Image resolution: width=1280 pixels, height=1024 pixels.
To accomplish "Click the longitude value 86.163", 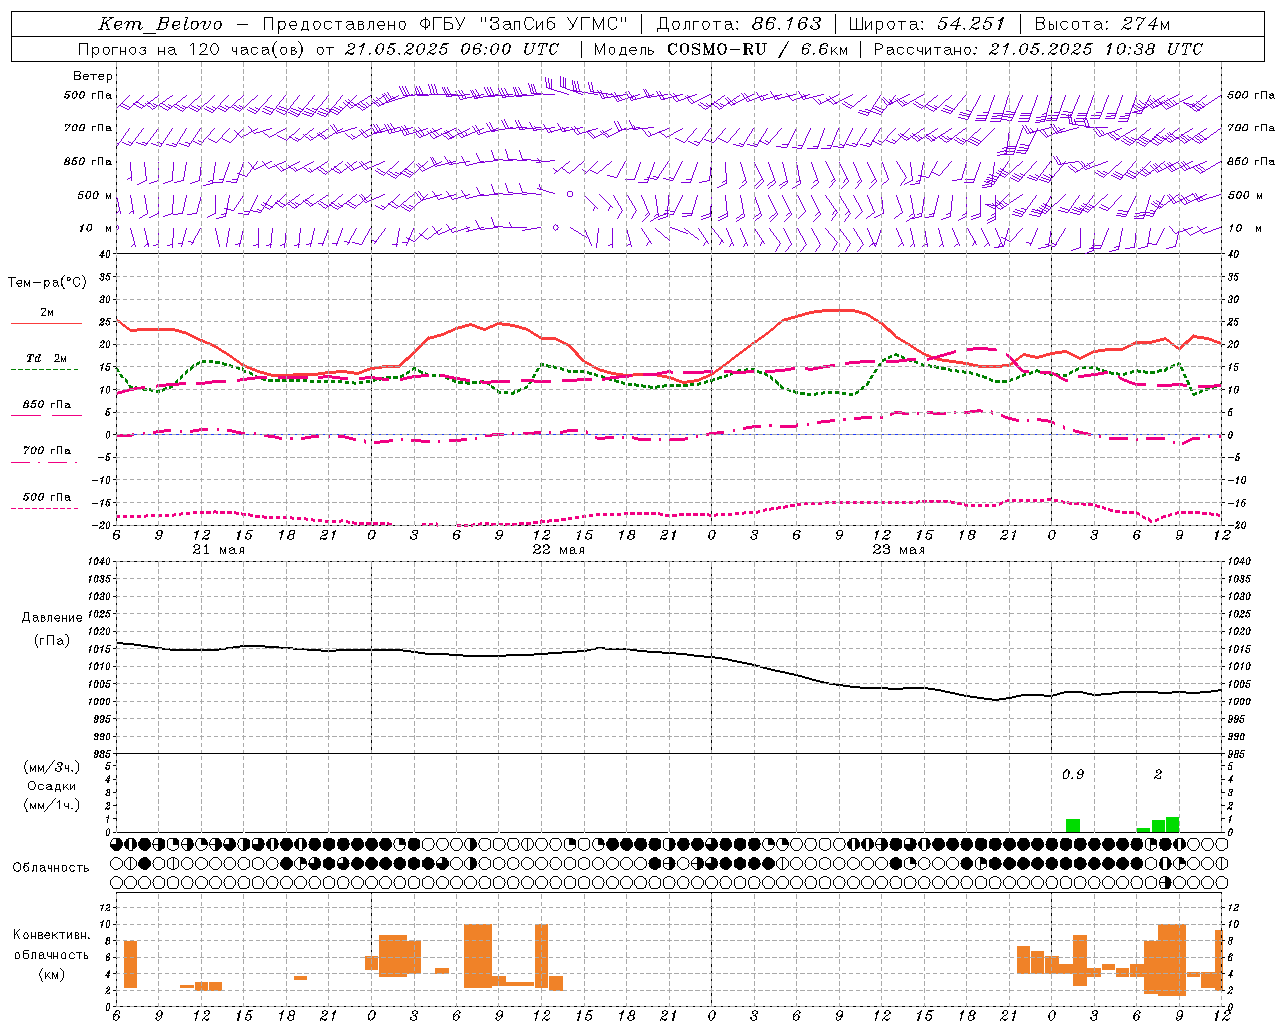I will point(787,24).
